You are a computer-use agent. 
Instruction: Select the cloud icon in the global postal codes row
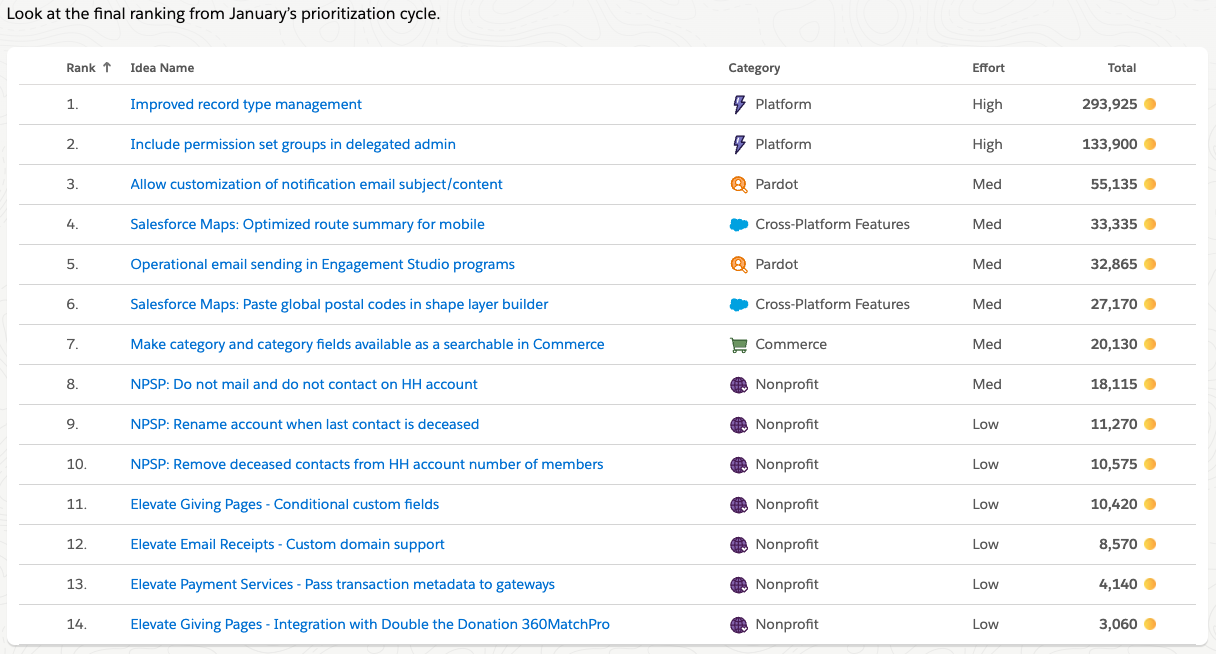(739, 305)
